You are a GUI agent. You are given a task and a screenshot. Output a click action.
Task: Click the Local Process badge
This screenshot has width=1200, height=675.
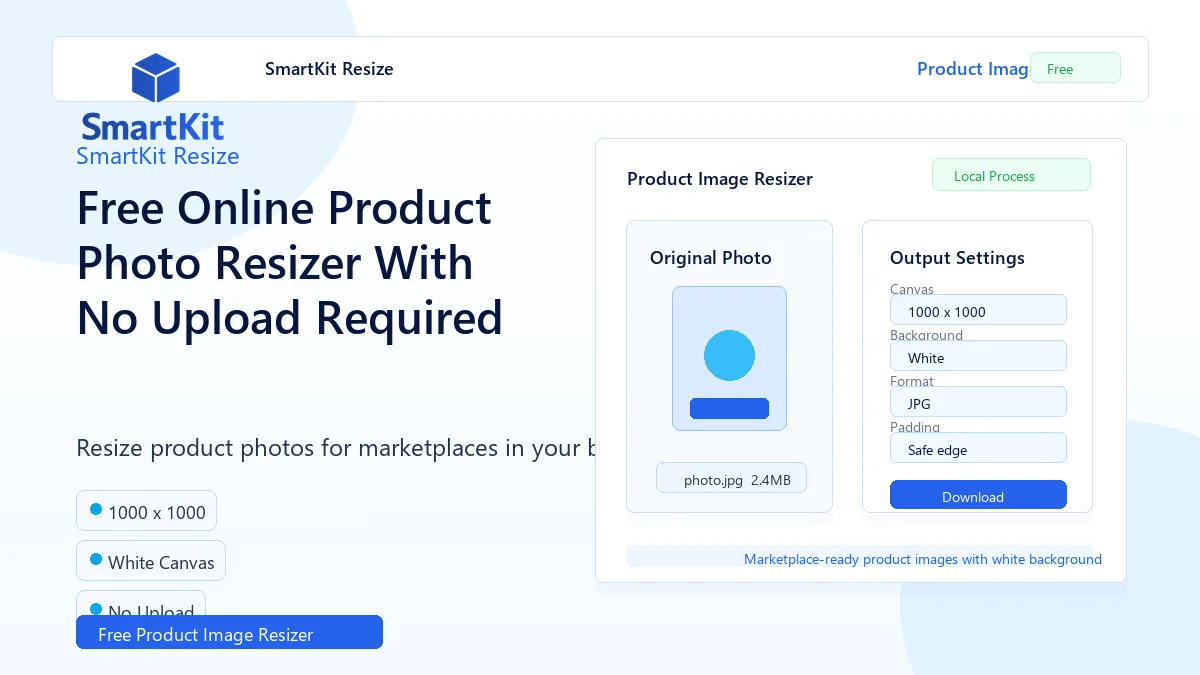click(1011, 175)
